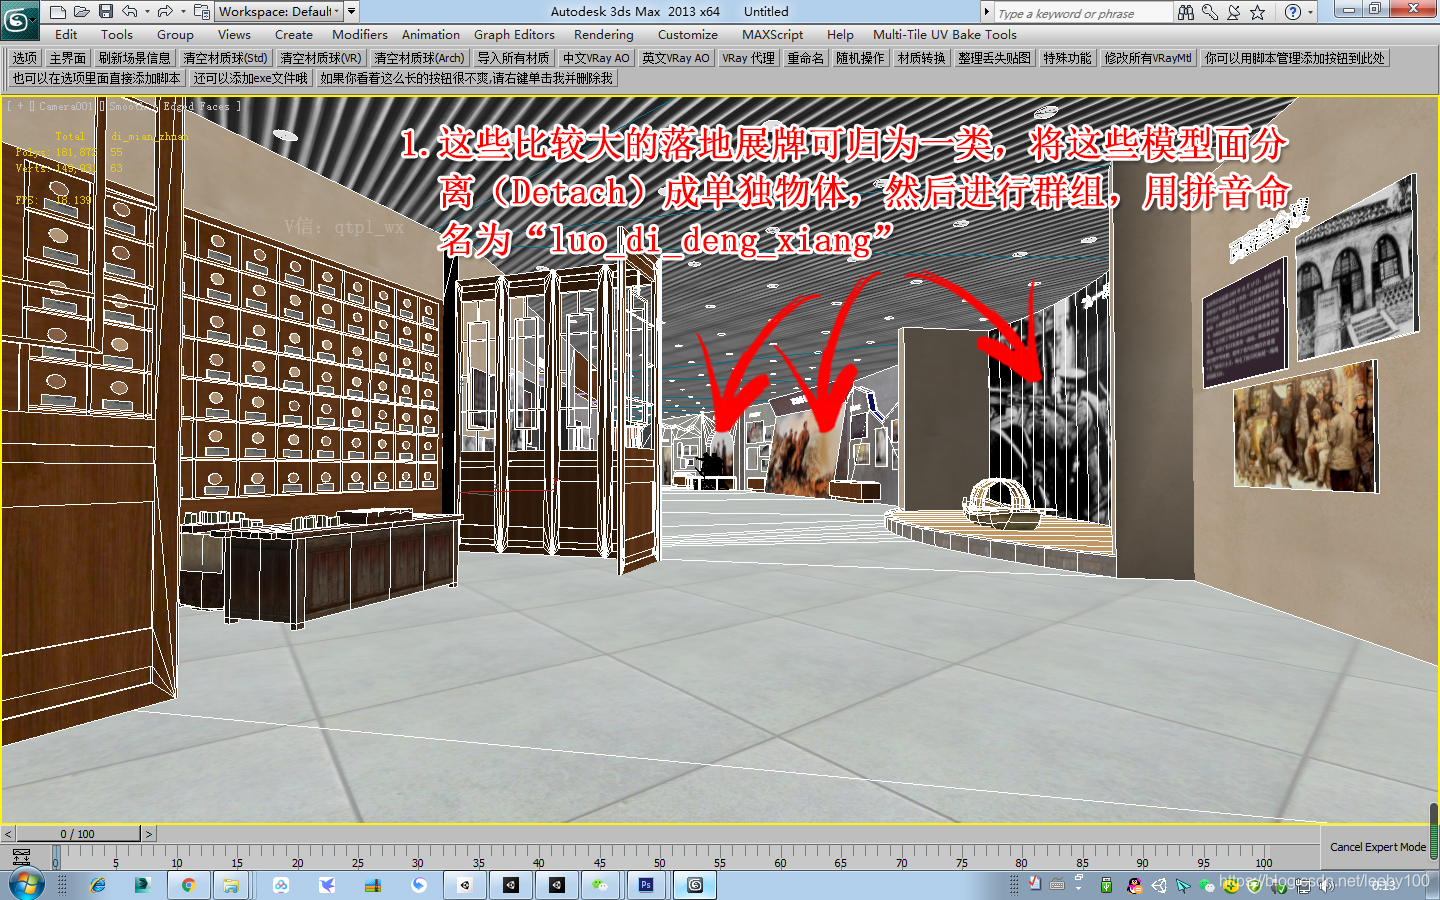Open the Group menu
This screenshot has width=1440, height=900.
175,34
